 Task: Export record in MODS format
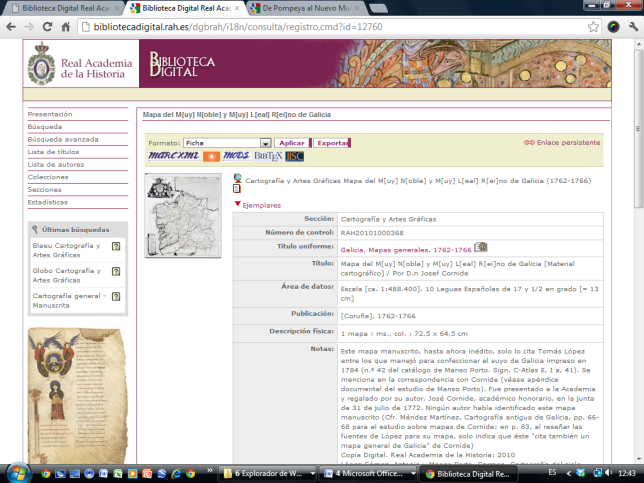click(236, 156)
